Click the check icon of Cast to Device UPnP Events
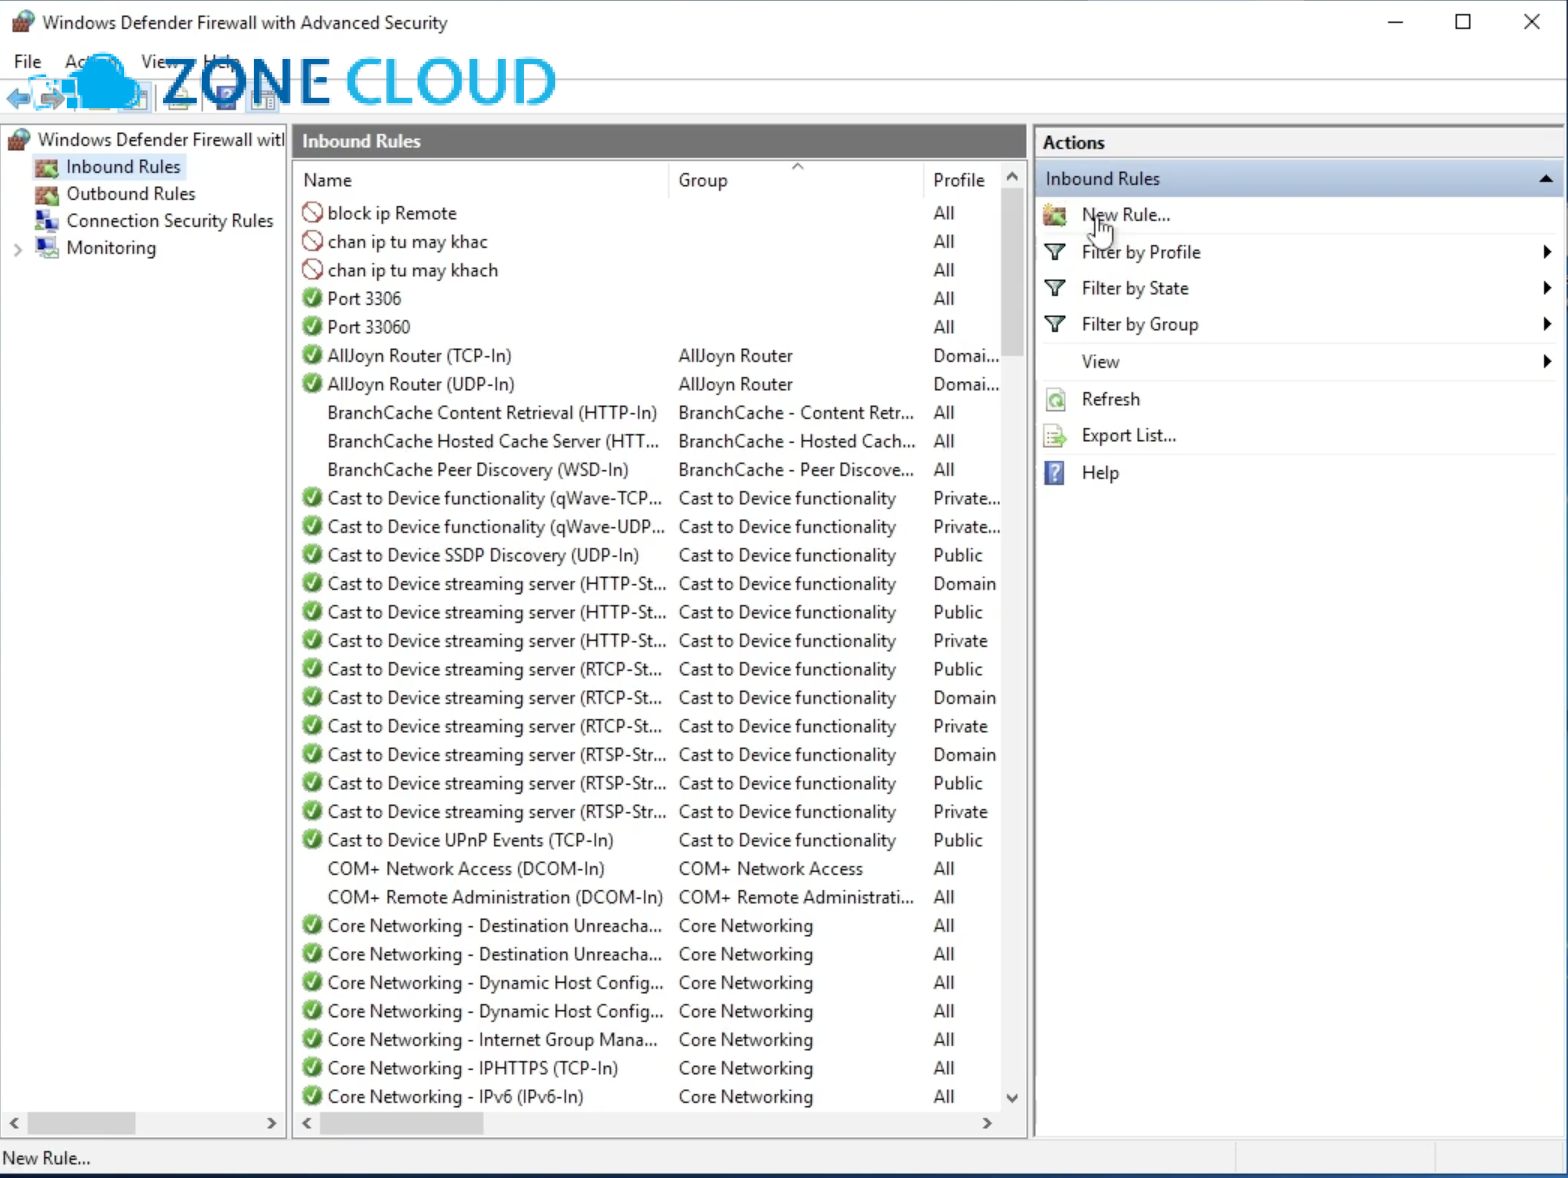Screen dimensions: 1568x1178 (312, 840)
